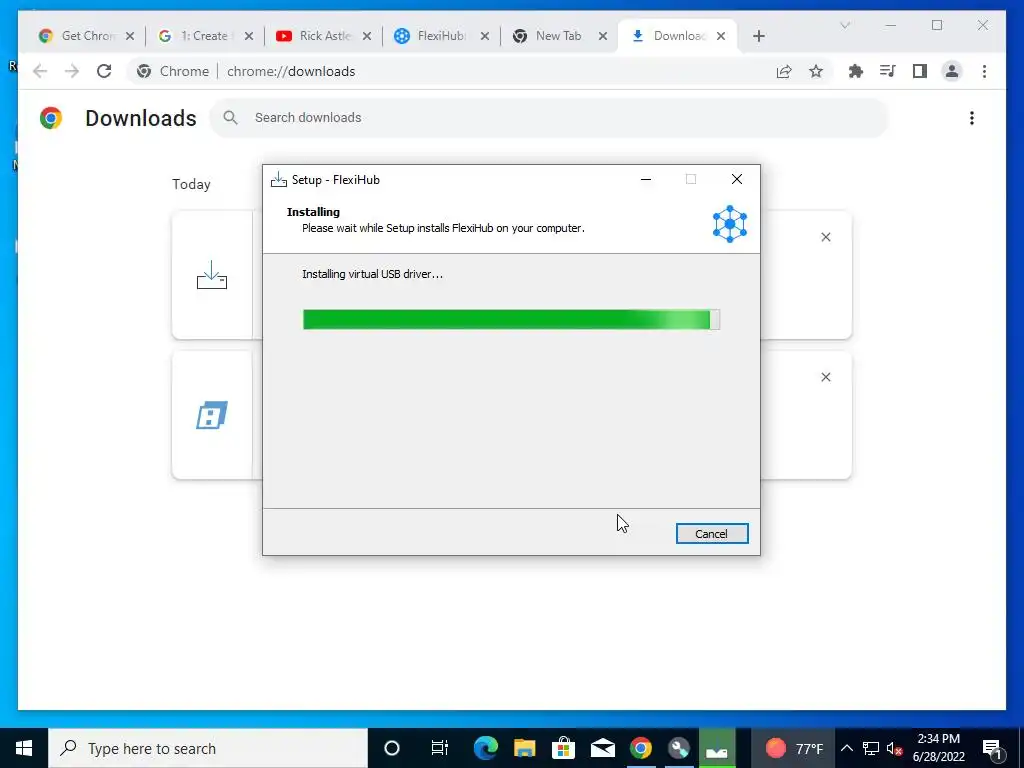This screenshot has height=768, width=1024.
Task: Click the setup installer icon in dialog title bar
Action: 279,180
